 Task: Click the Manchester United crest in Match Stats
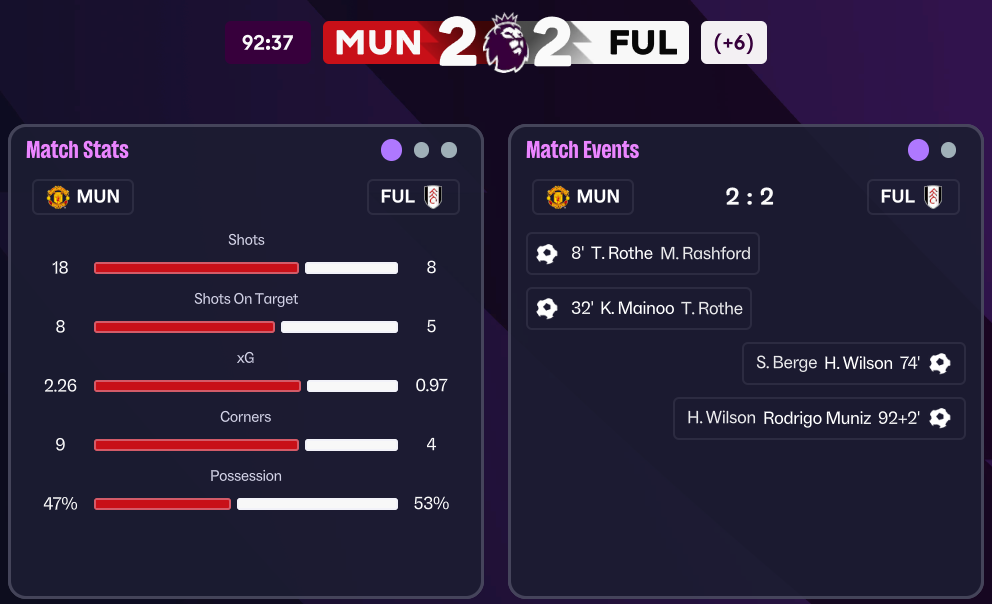point(58,197)
